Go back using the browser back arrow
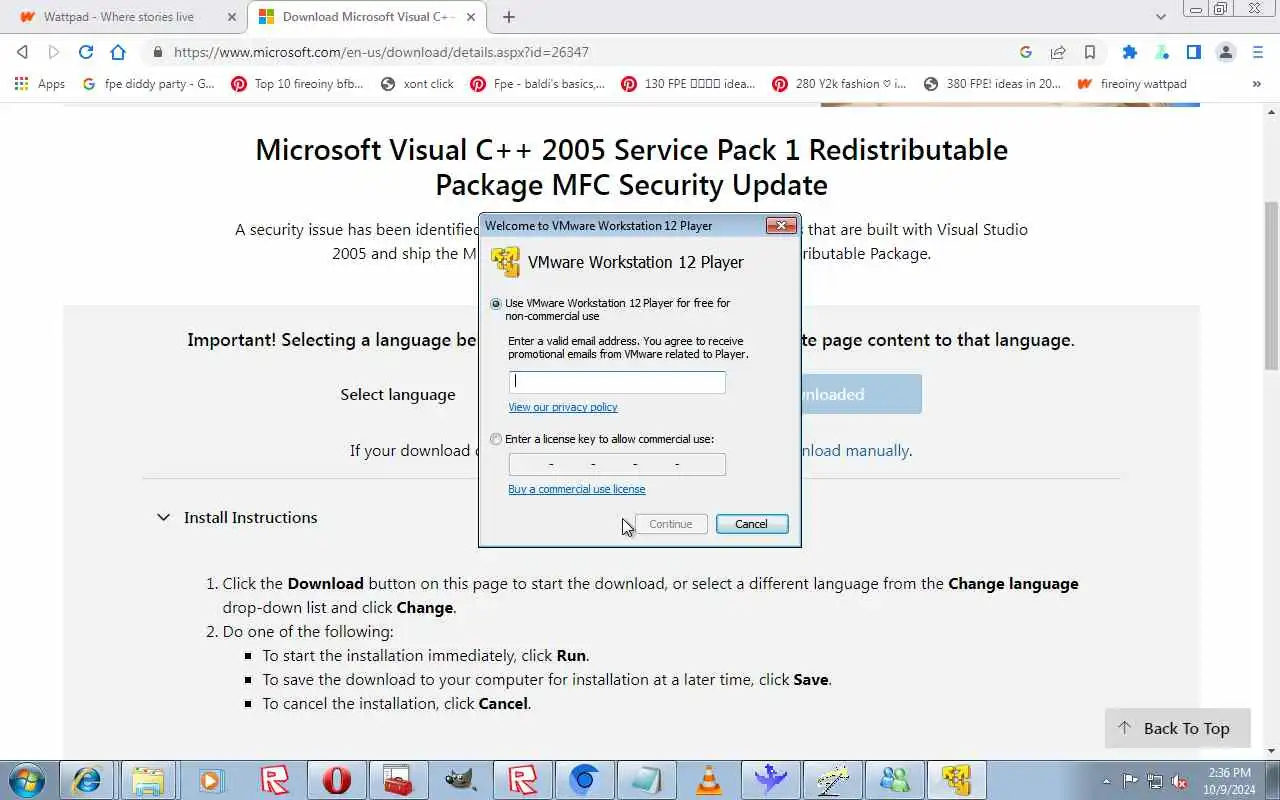This screenshot has width=1280, height=800. (x=22, y=52)
